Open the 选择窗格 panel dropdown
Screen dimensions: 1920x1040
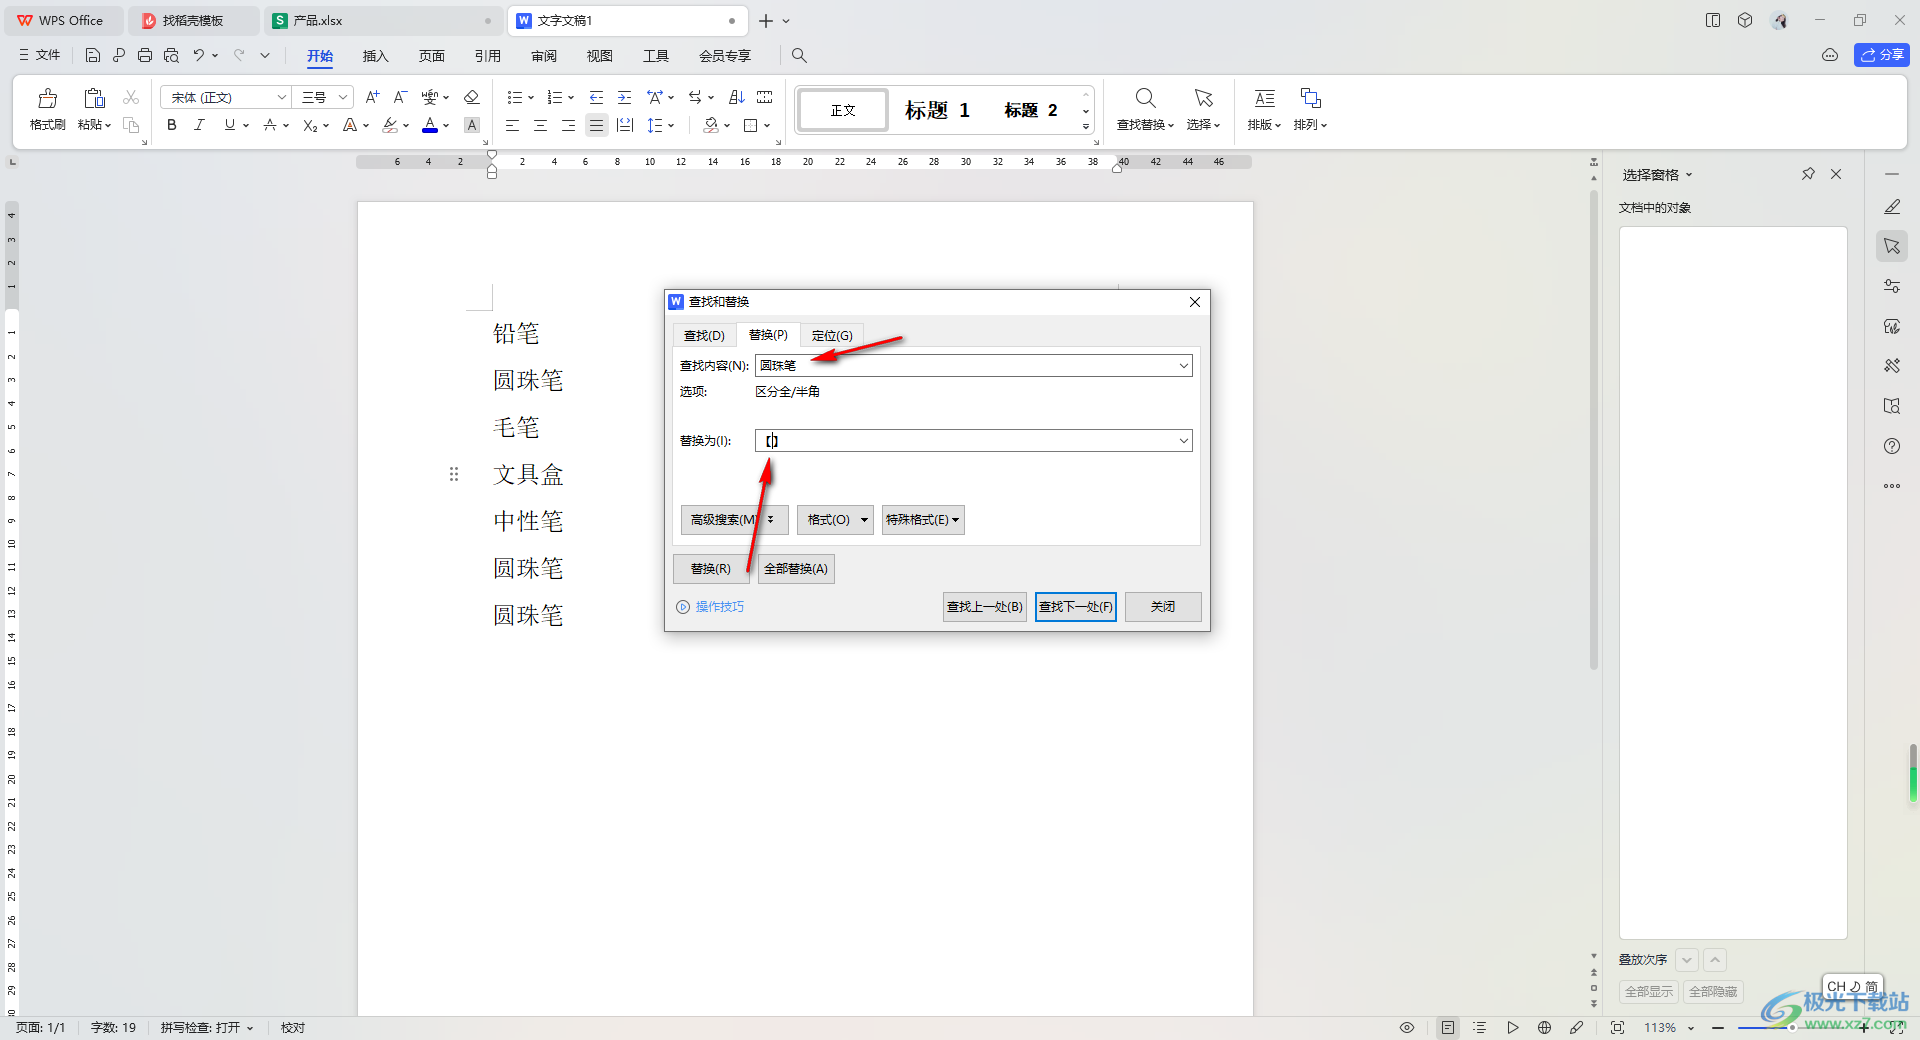coord(1689,175)
